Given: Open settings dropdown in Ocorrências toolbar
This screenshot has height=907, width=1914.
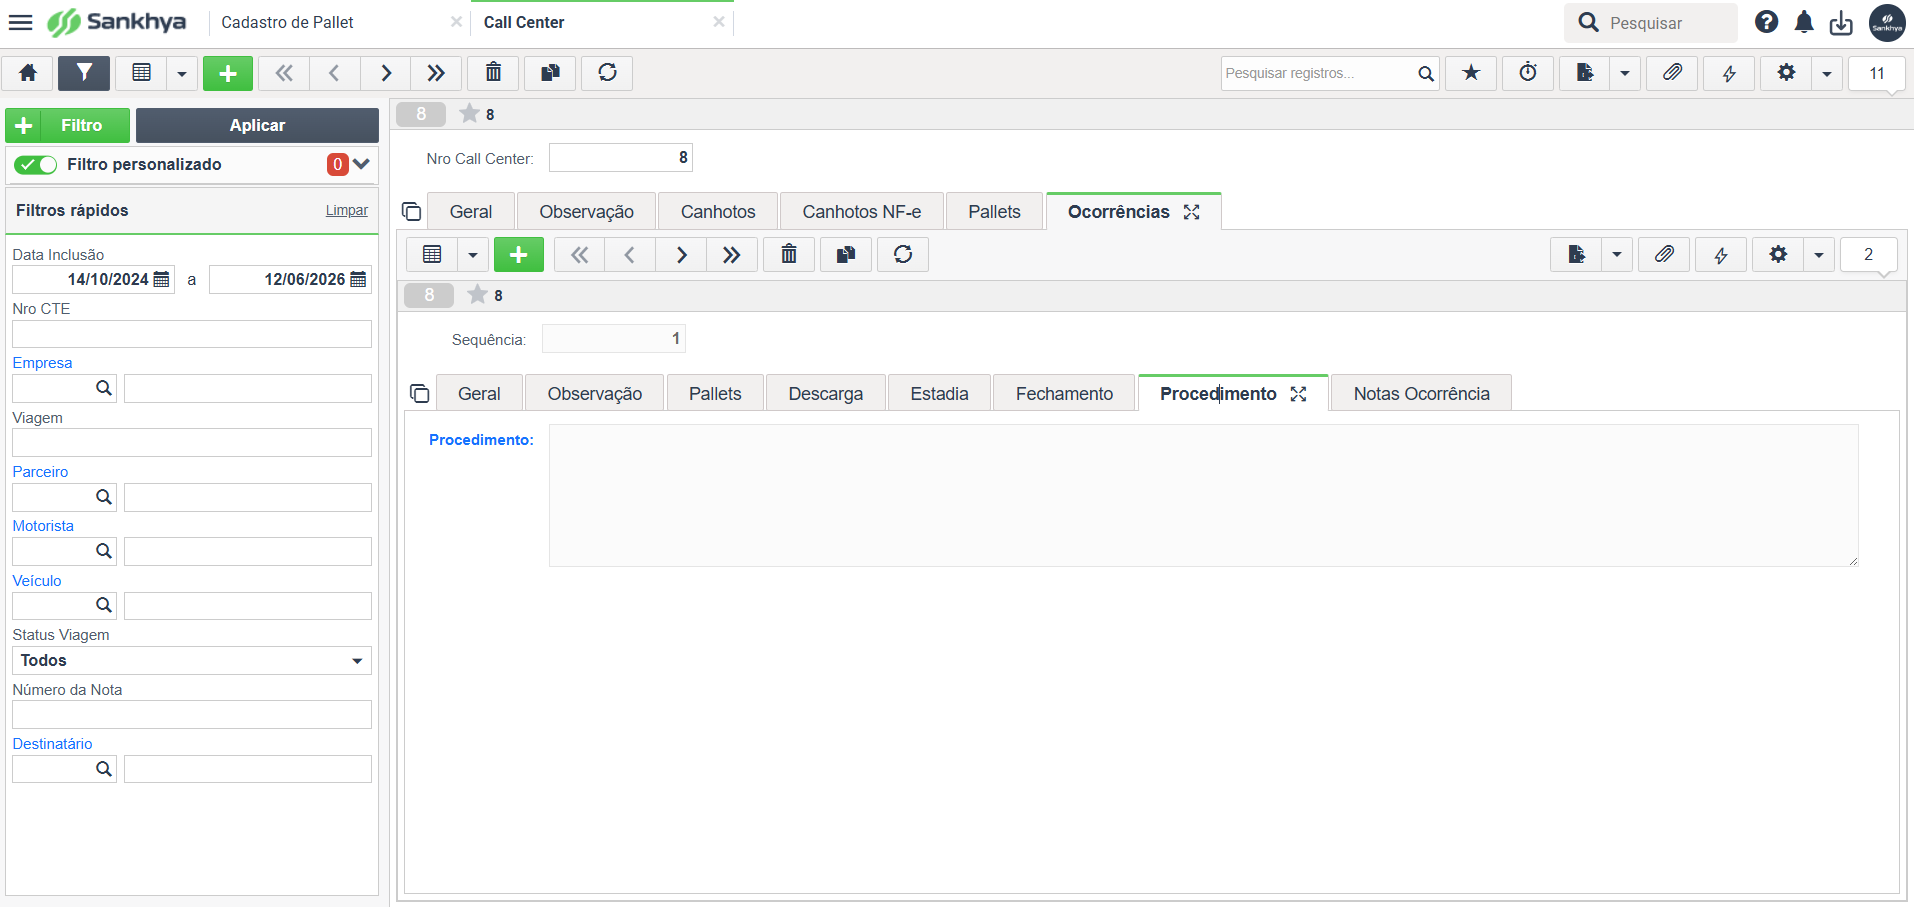Looking at the screenshot, I should tap(1818, 255).
